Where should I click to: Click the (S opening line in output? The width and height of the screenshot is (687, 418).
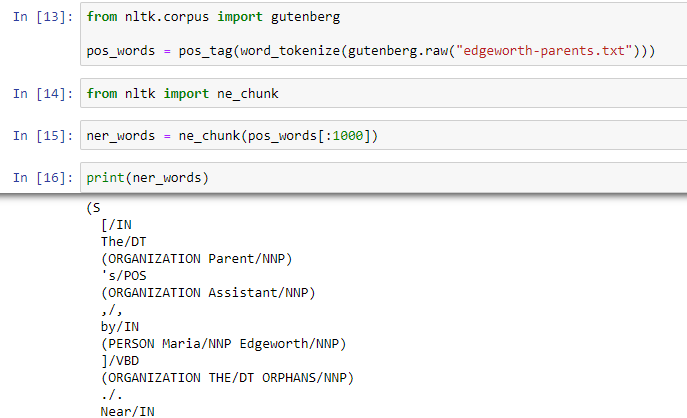(x=94, y=208)
